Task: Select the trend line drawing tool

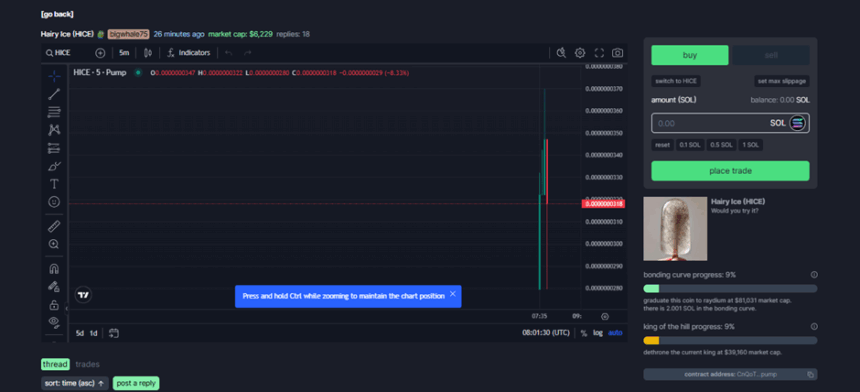Action: pyautogui.click(x=54, y=94)
